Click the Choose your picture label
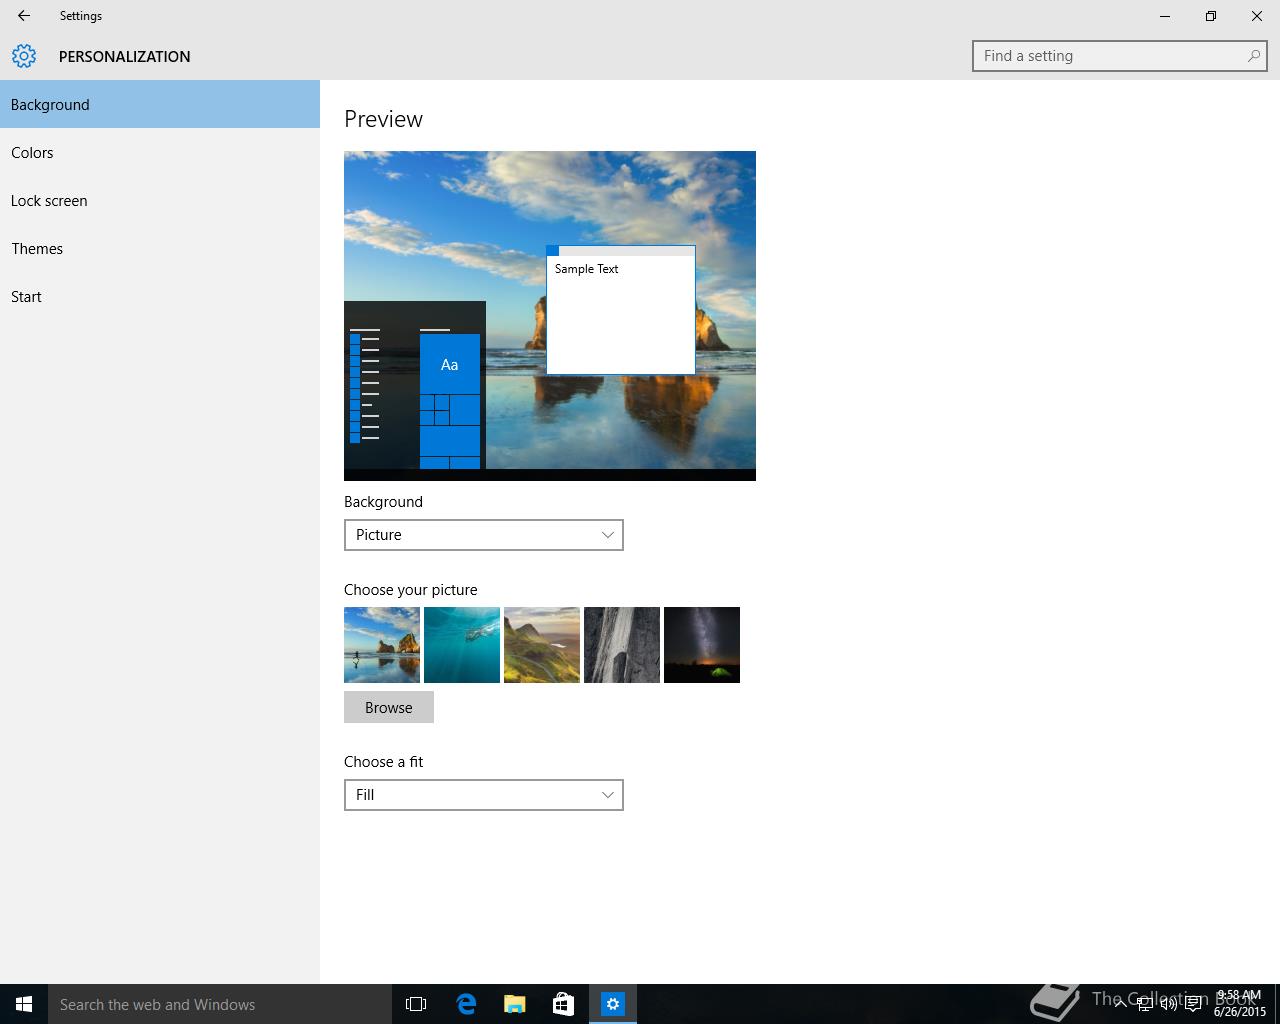The width and height of the screenshot is (1280, 1024). [x=411, y=590]
